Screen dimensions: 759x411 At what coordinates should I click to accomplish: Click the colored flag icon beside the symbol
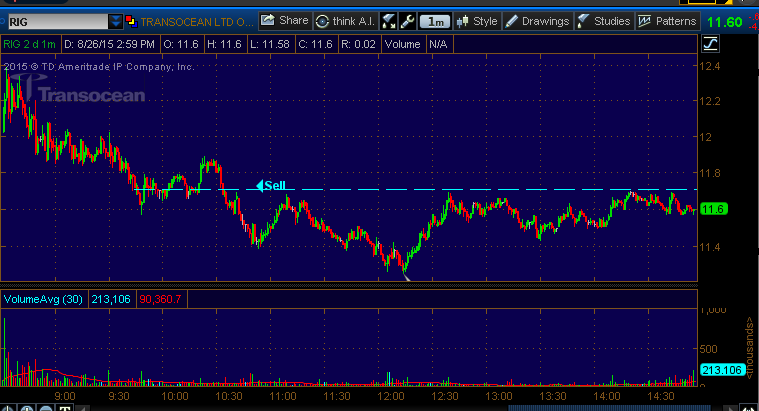[x=131, y=21]
